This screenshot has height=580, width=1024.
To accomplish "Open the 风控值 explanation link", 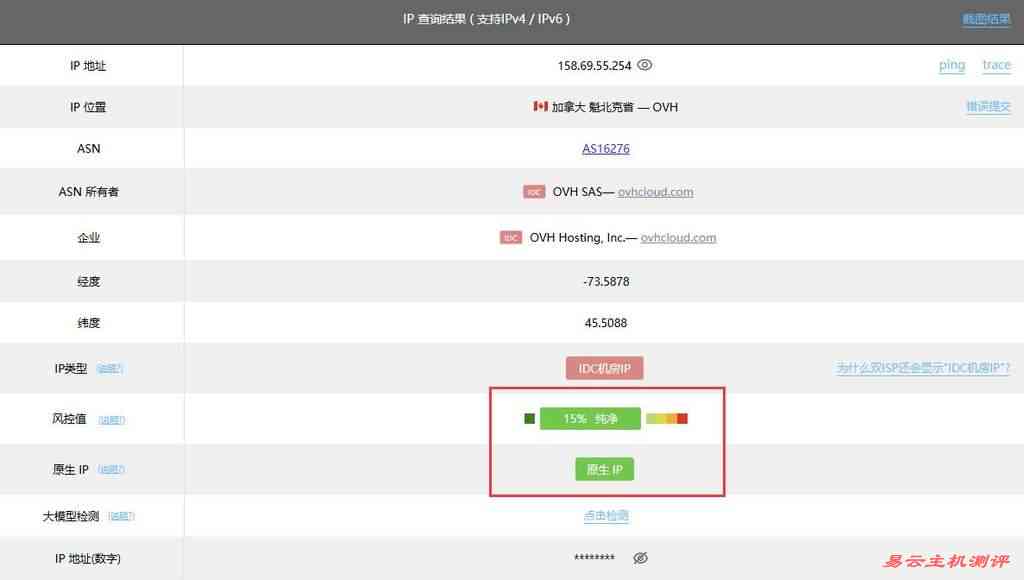I will point(112,419).
